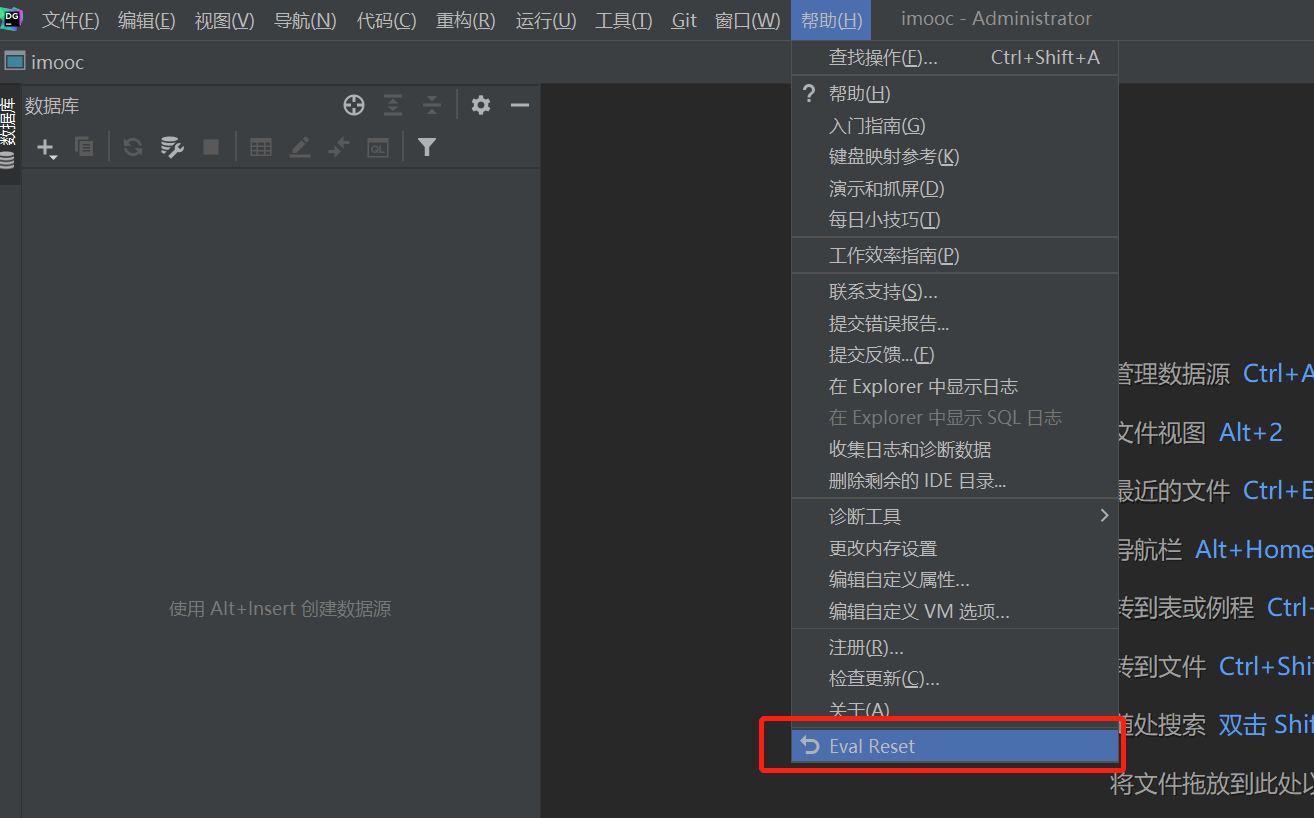The width and height of the screenshot is (1314, 818).
Task: Select 删除剩余的 IDE 目录... menu item
Action: (955, 481)
